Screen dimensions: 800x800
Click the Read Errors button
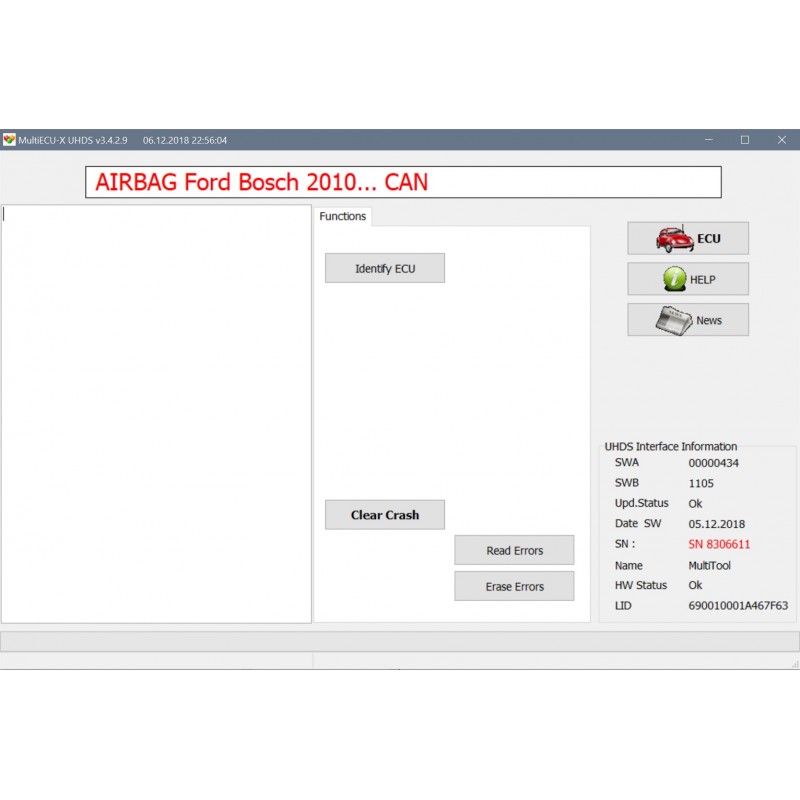(x=514, y=551)
